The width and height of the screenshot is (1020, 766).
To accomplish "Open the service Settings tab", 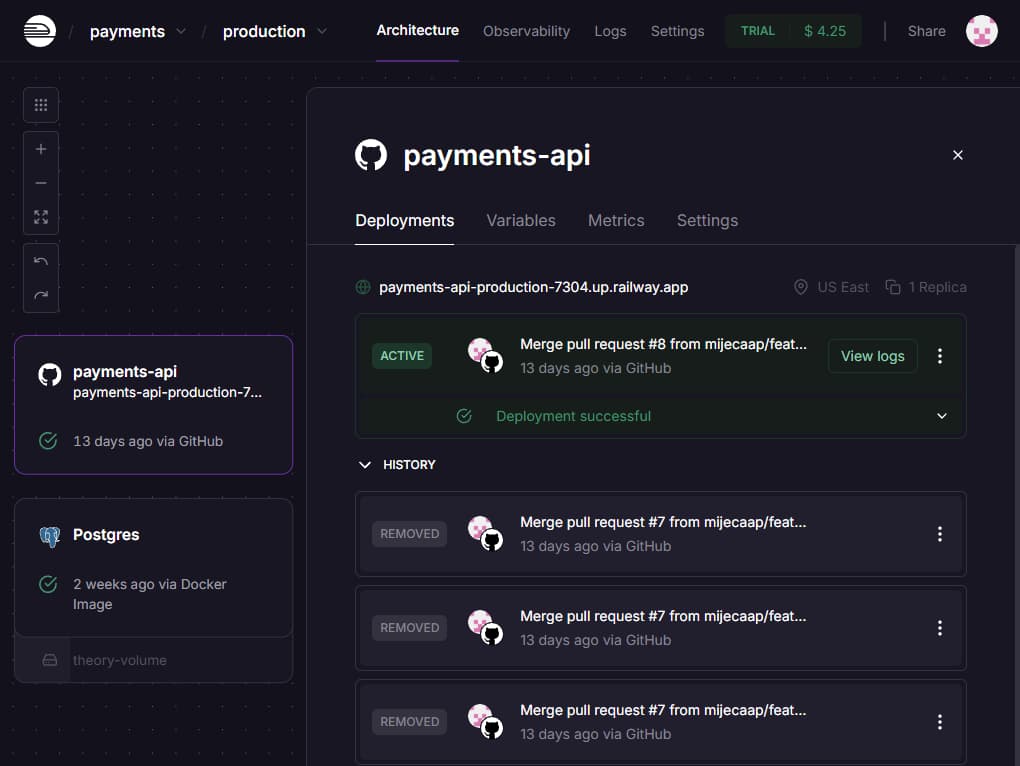I will pyautogui.click(x=707, y=220).
